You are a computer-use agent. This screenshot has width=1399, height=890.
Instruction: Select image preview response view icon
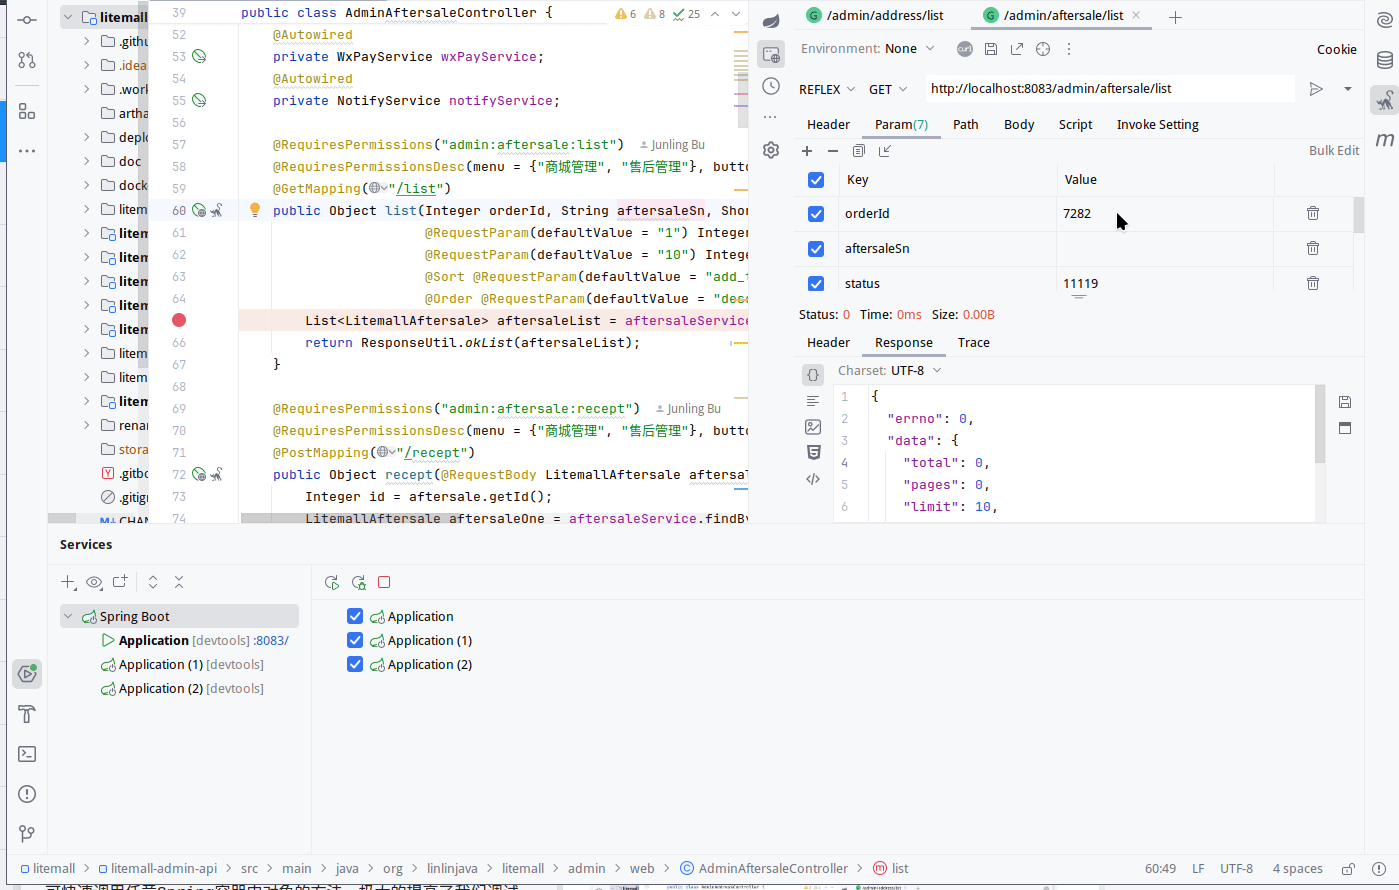pyautogui.click(x=813, y=427)
